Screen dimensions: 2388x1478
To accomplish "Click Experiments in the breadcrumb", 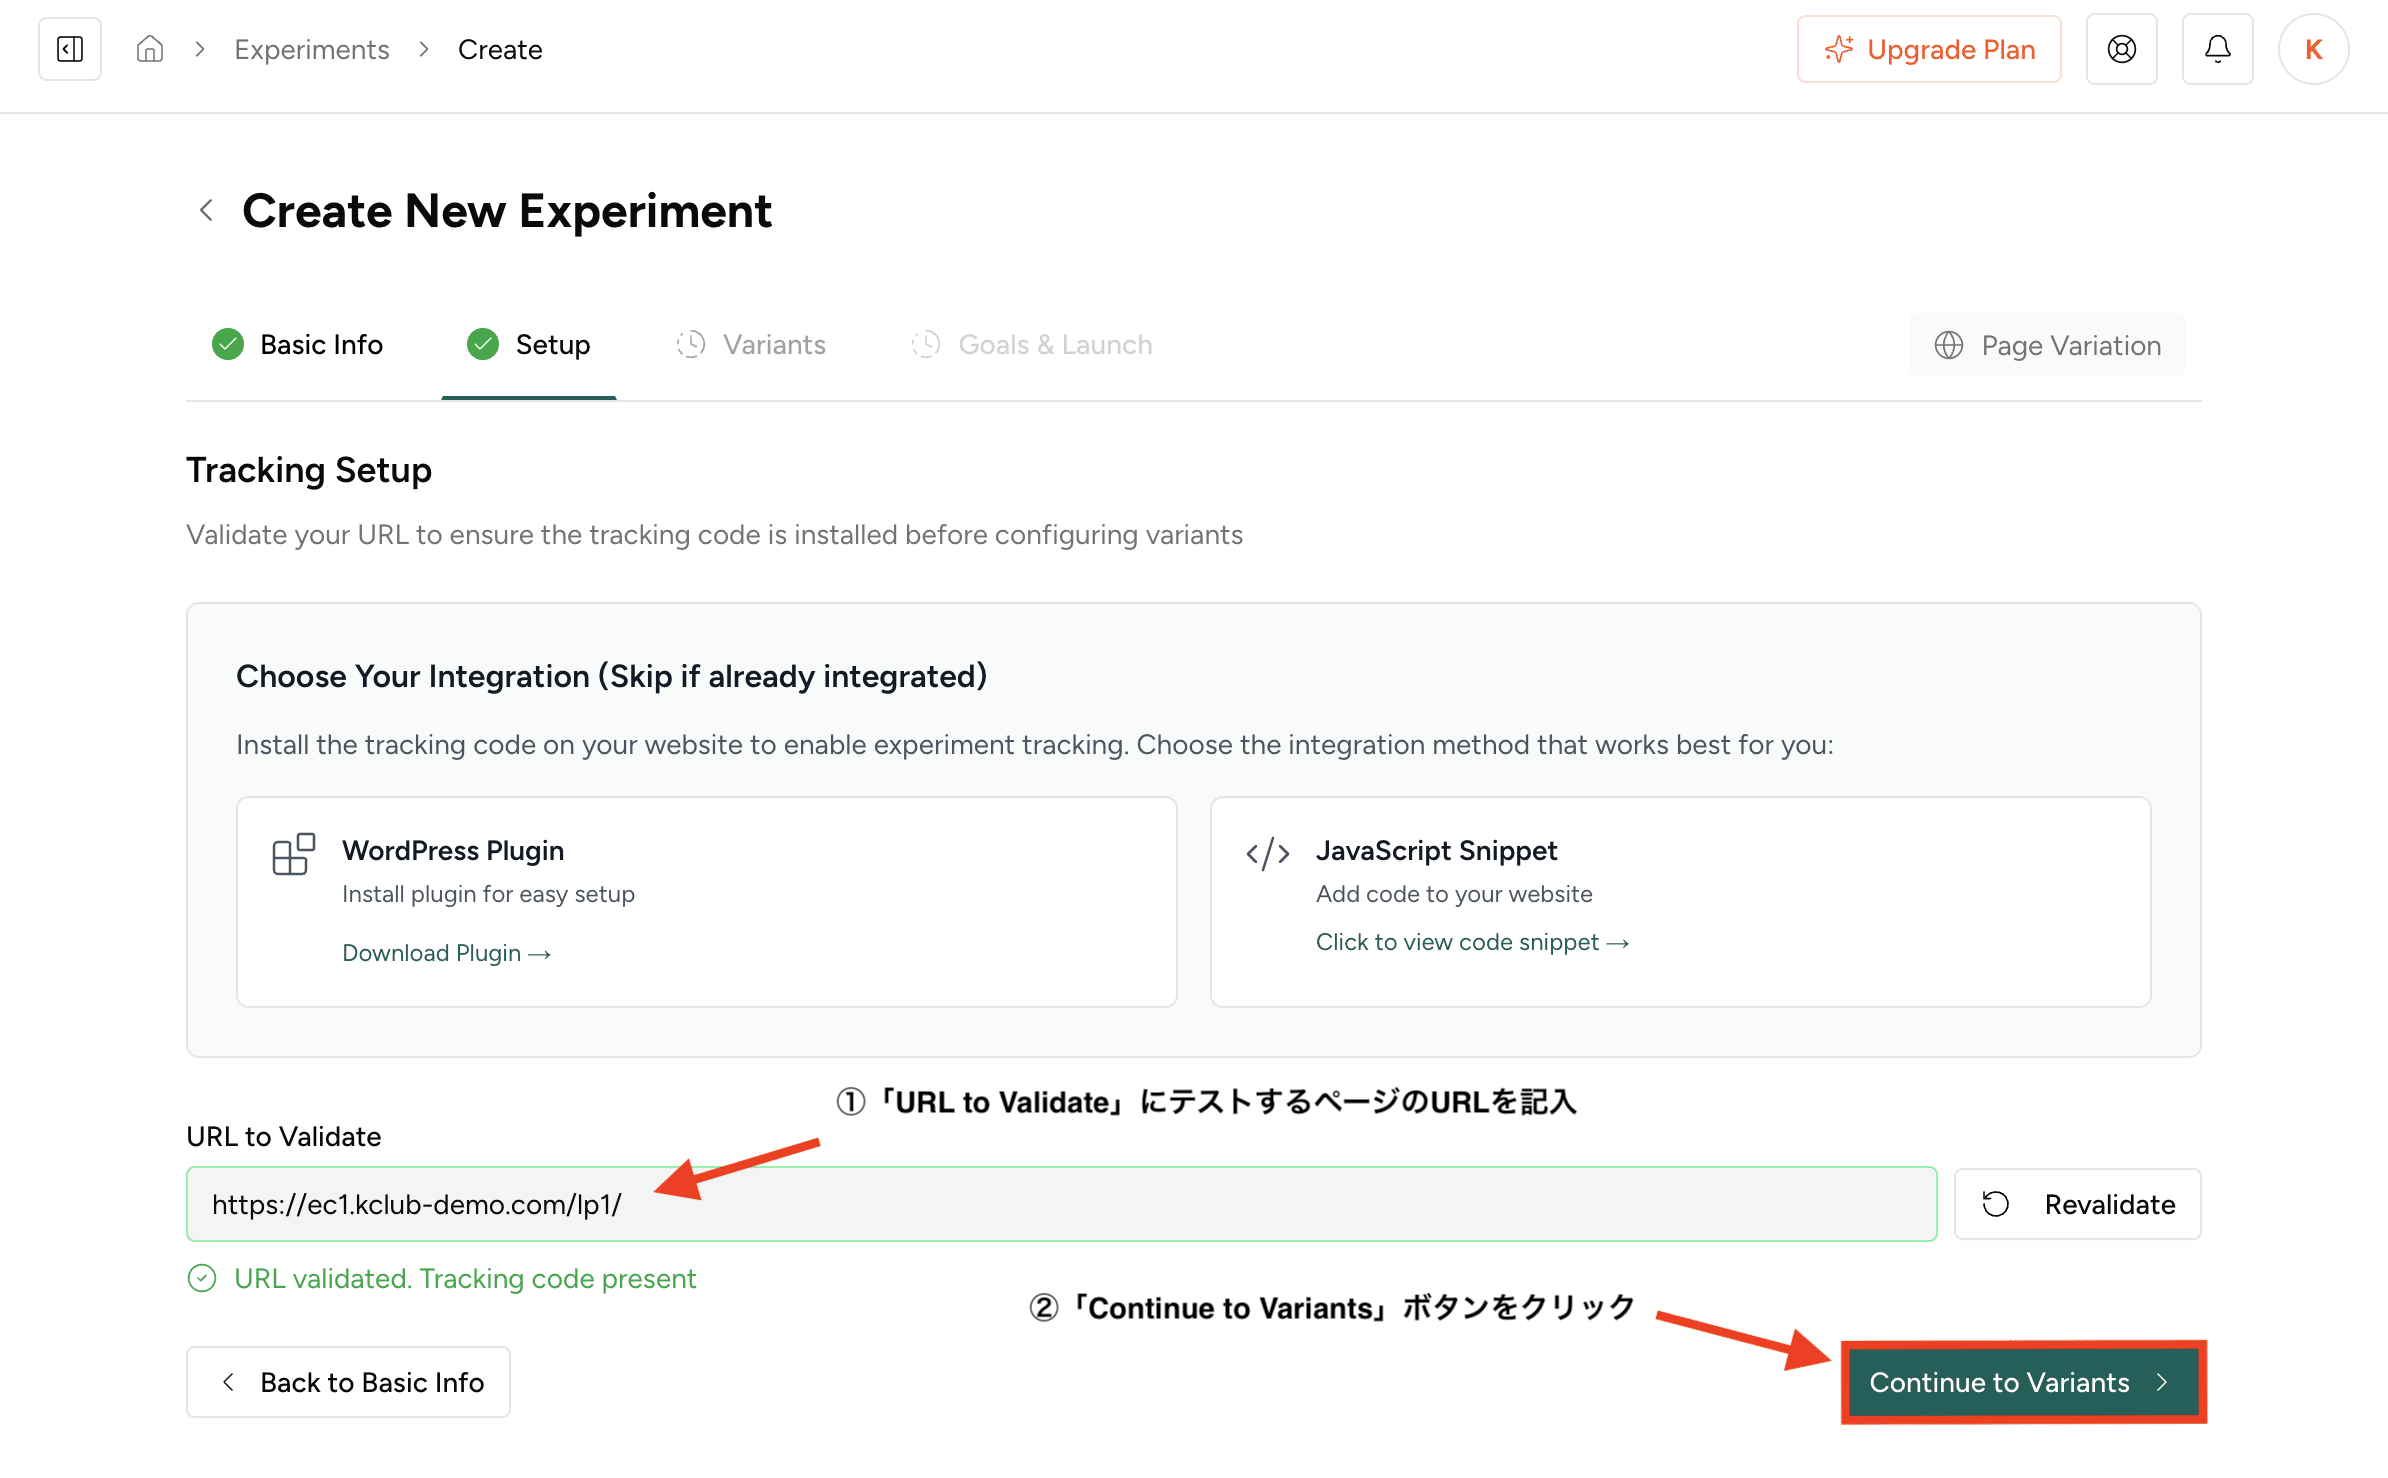I will click(311, 50).
